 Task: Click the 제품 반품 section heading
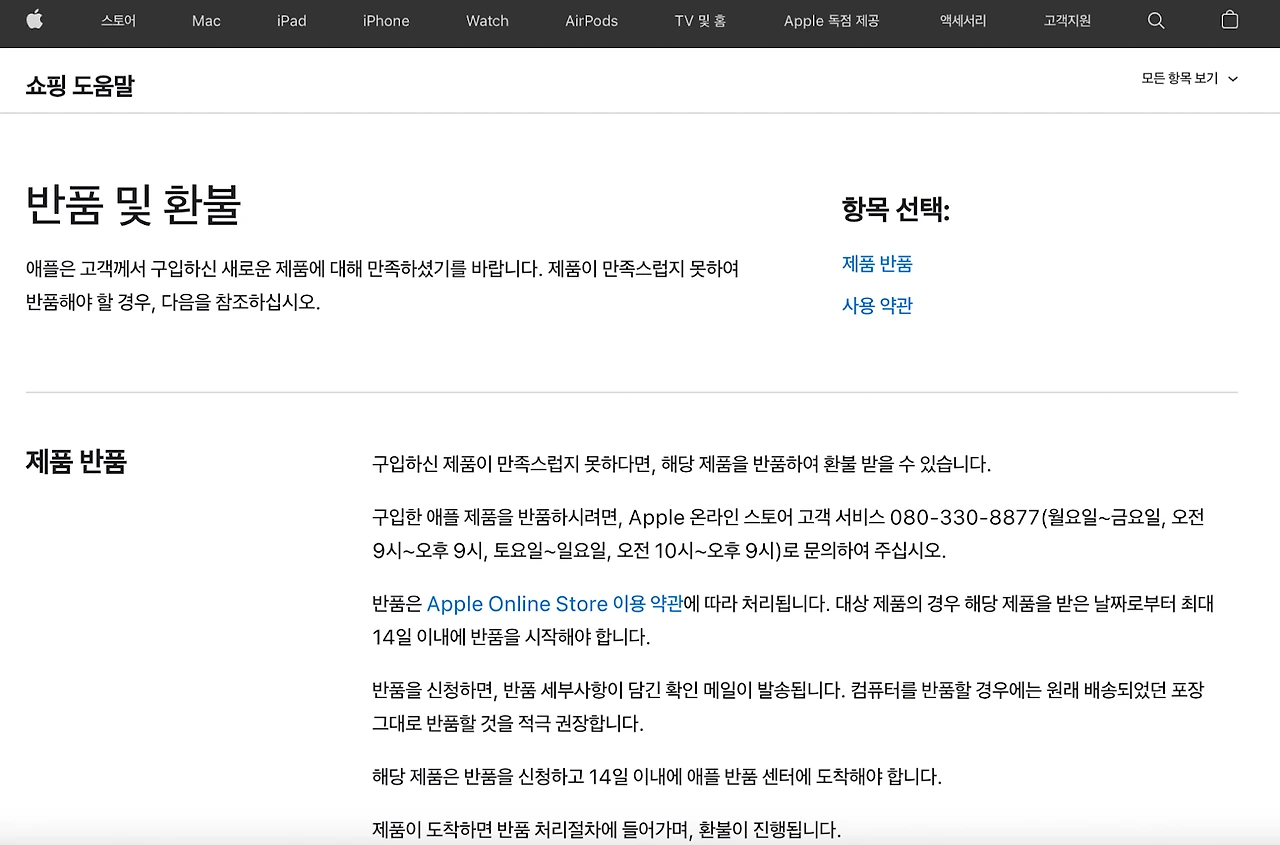pos(76,462)
